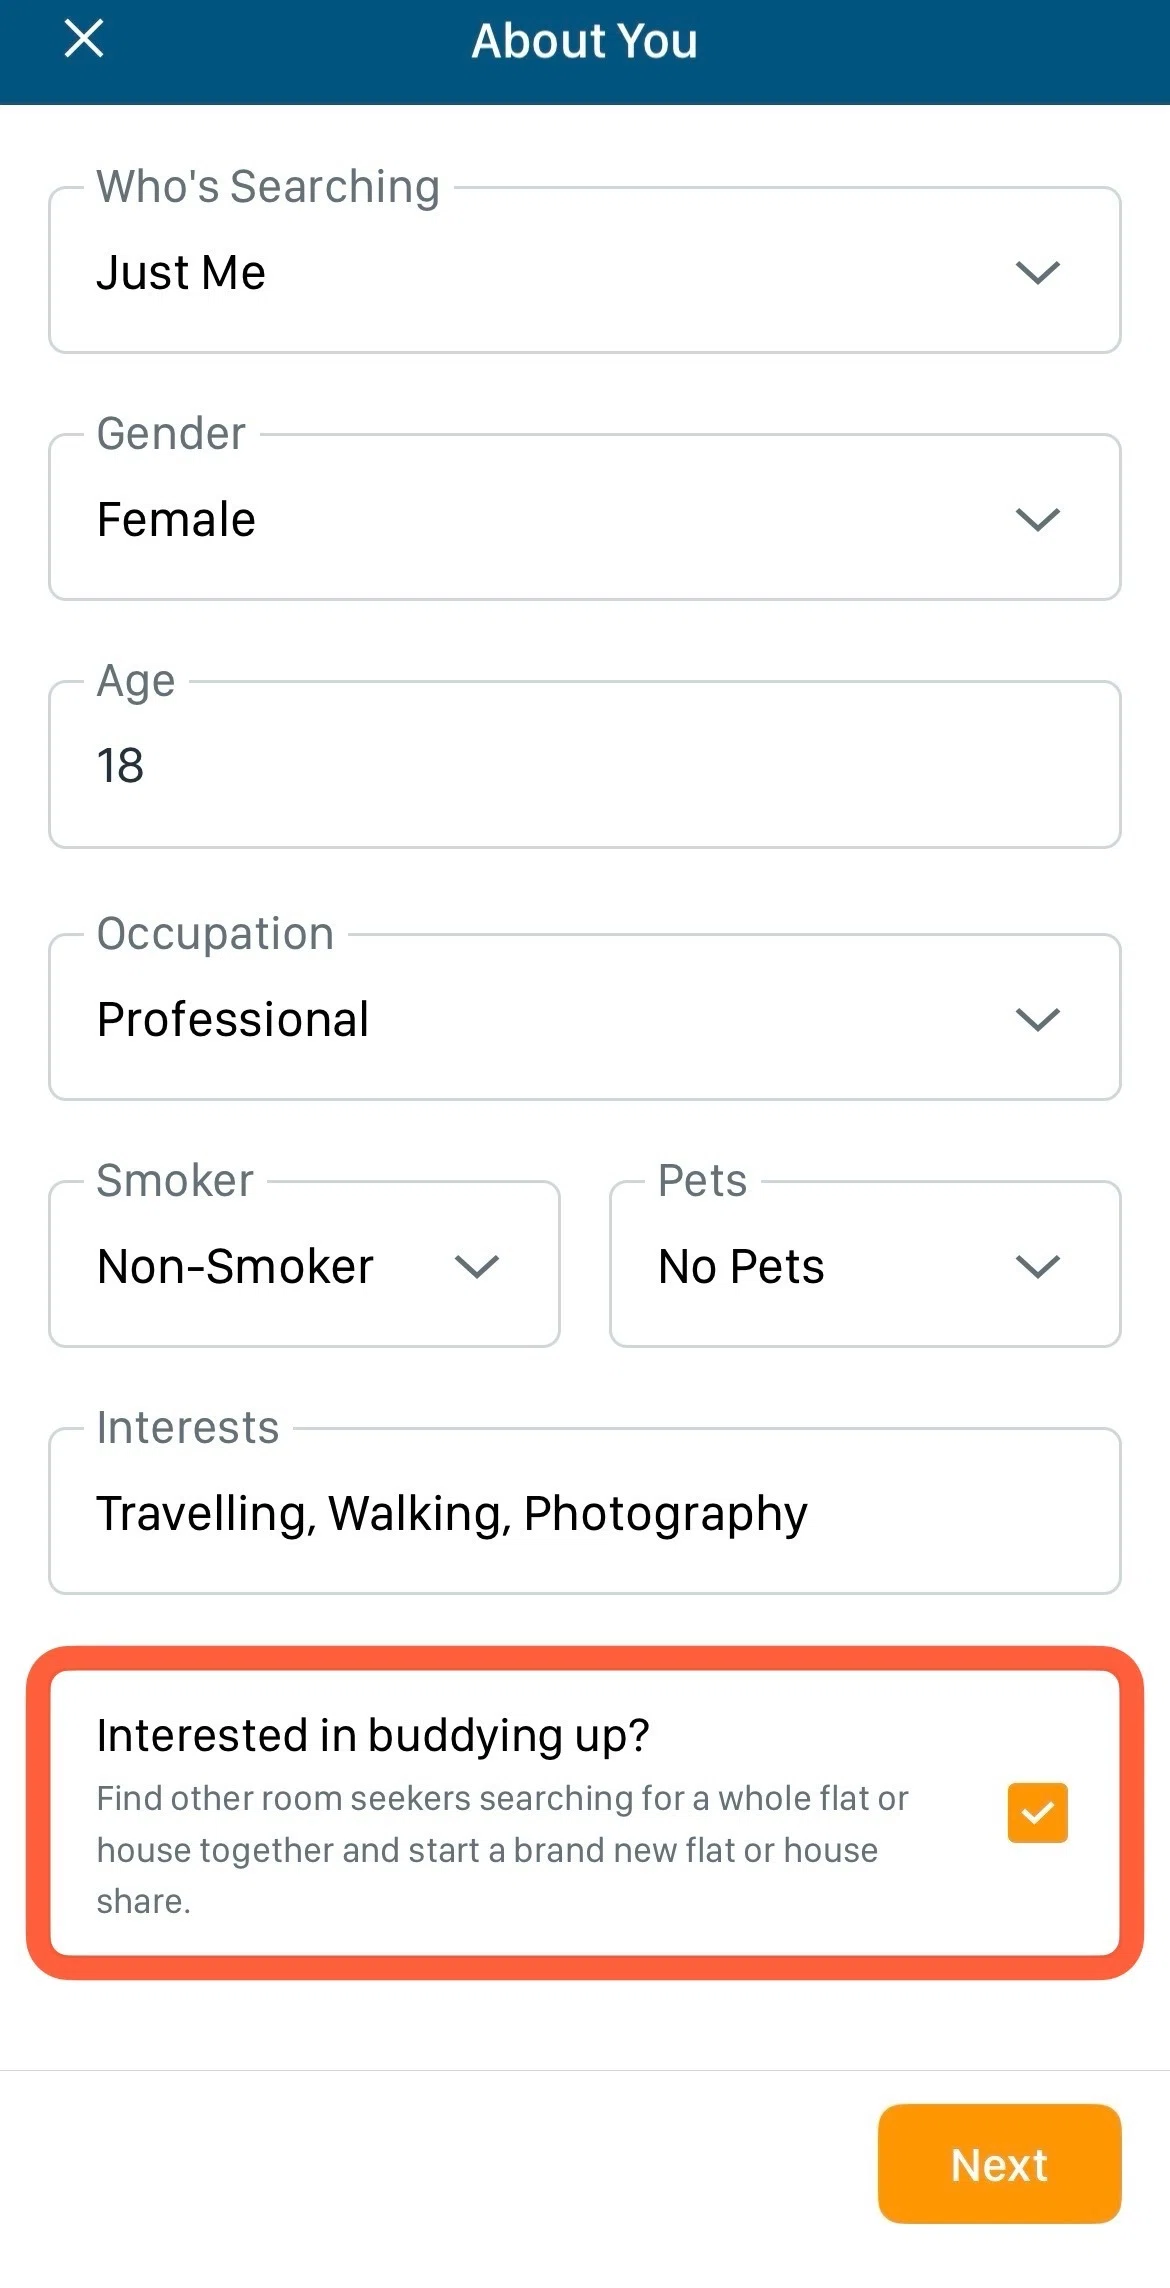Tap the 'Who's Searching' field label

click(x=268, y=187)
